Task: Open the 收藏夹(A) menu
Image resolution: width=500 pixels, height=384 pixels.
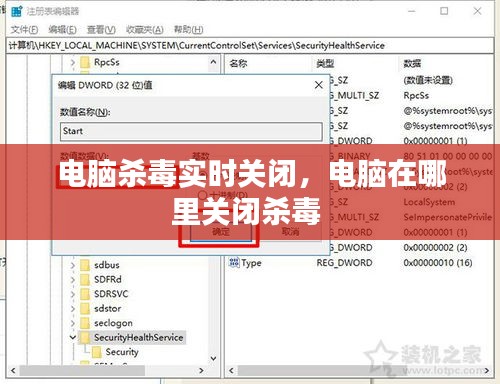Action: point(145,30)
